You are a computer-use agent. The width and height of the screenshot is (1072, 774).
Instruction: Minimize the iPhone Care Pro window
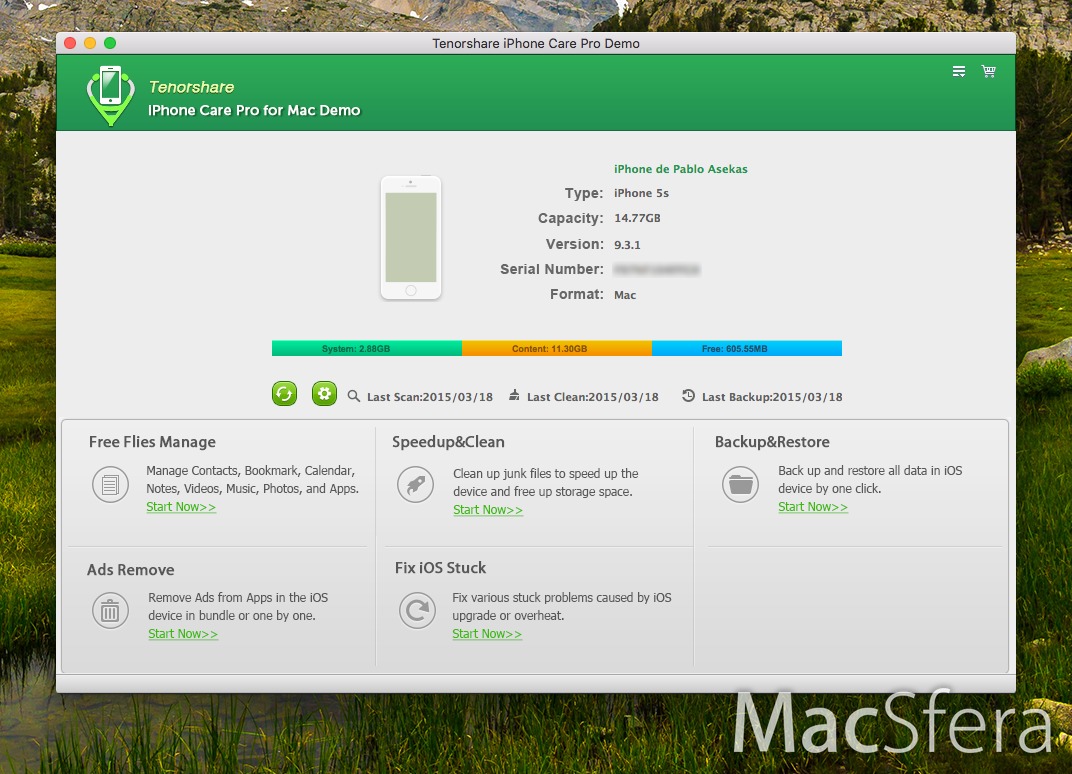pyautogui.click(x=90, y=43)
